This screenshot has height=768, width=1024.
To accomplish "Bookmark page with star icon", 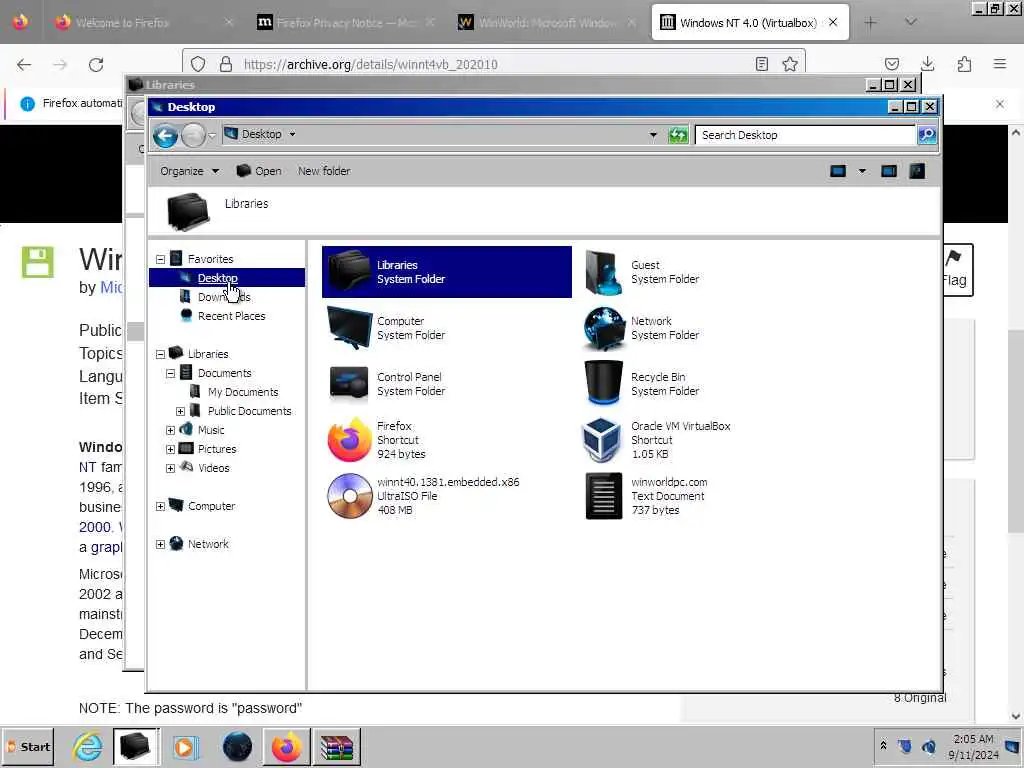I will [x=790, y=64].
